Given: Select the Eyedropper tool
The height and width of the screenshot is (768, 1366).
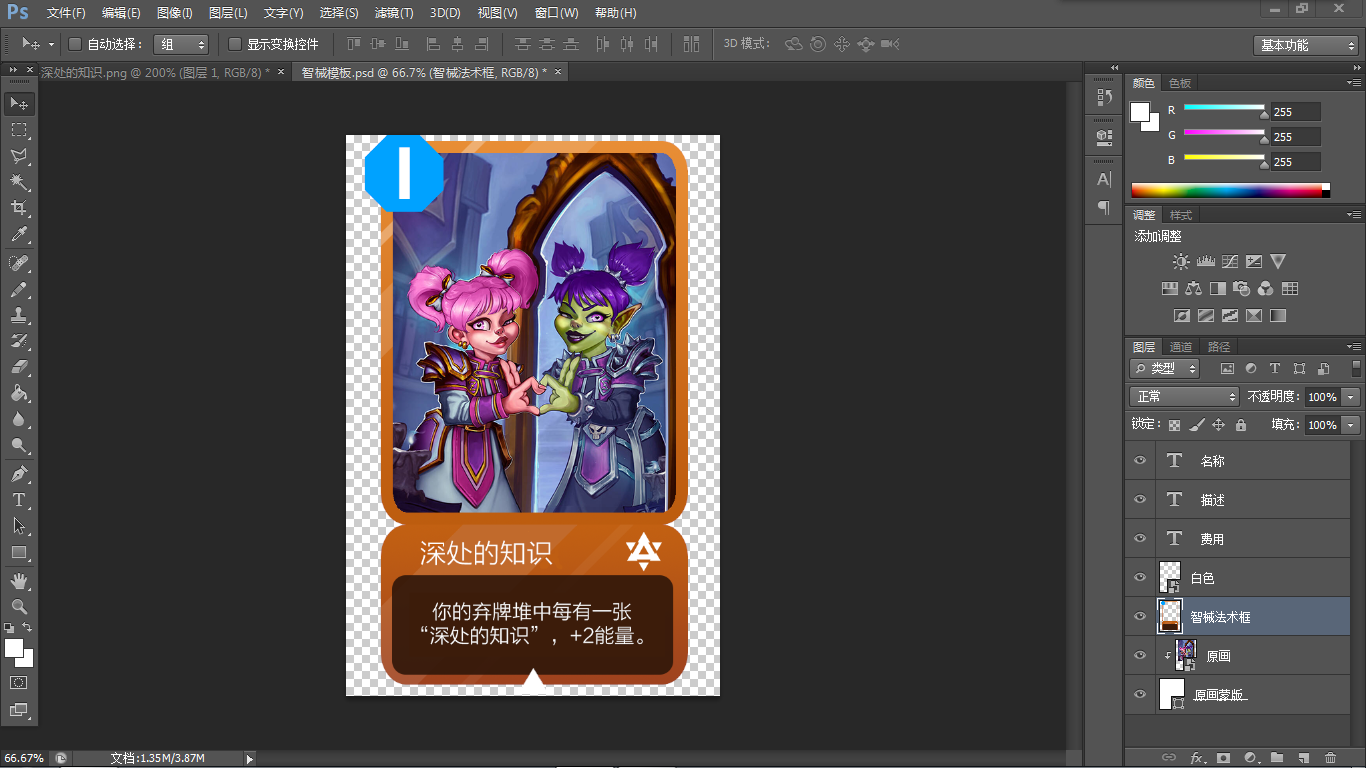Looking at the screenshot, I should [19, 235].
